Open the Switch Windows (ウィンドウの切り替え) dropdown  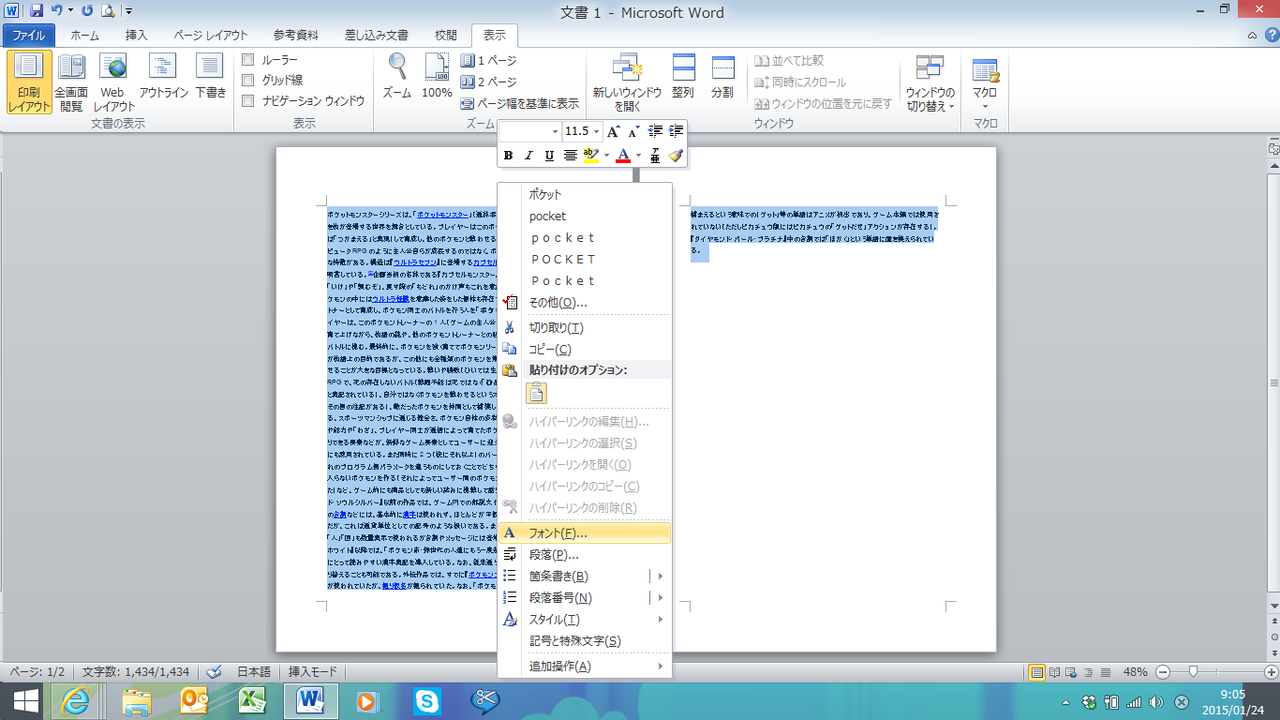(930, 82)
